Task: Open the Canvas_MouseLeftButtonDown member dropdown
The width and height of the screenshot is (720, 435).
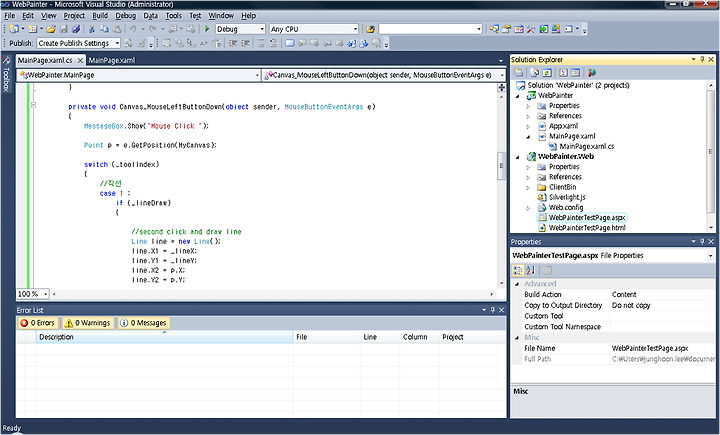Action: (502, 75)
